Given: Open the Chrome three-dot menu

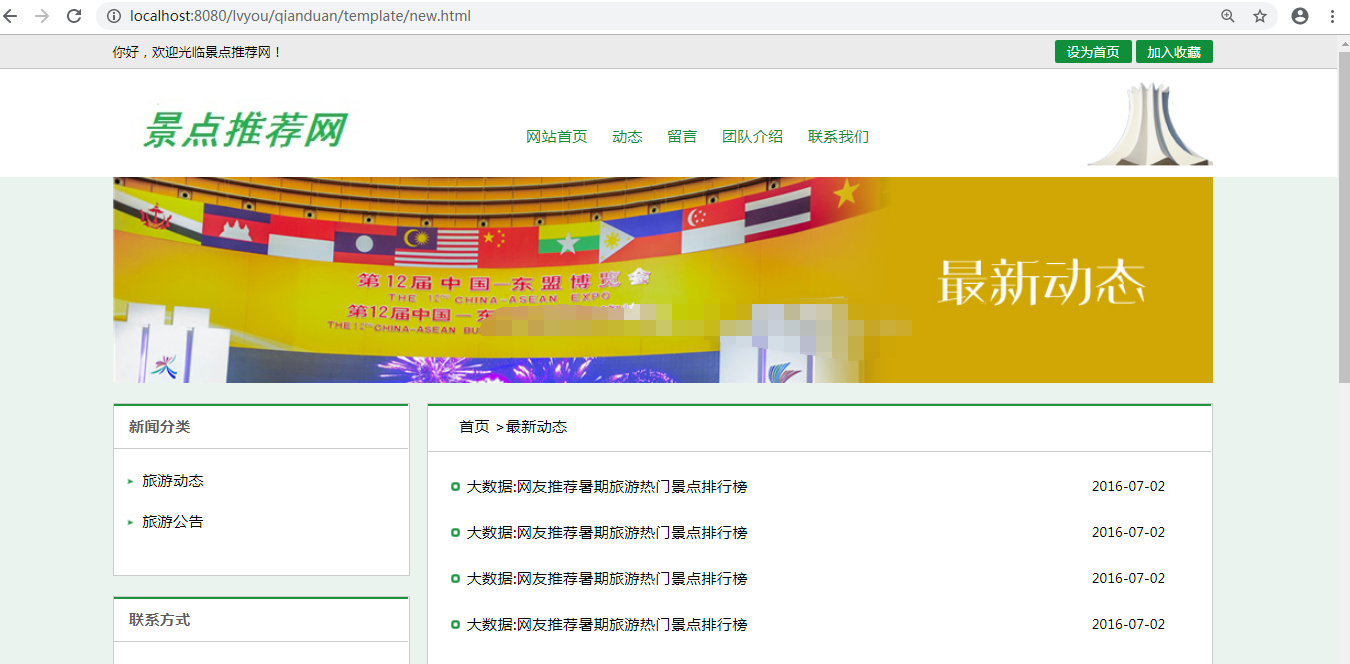Looking at the screenshot, I should [1333, 16].
